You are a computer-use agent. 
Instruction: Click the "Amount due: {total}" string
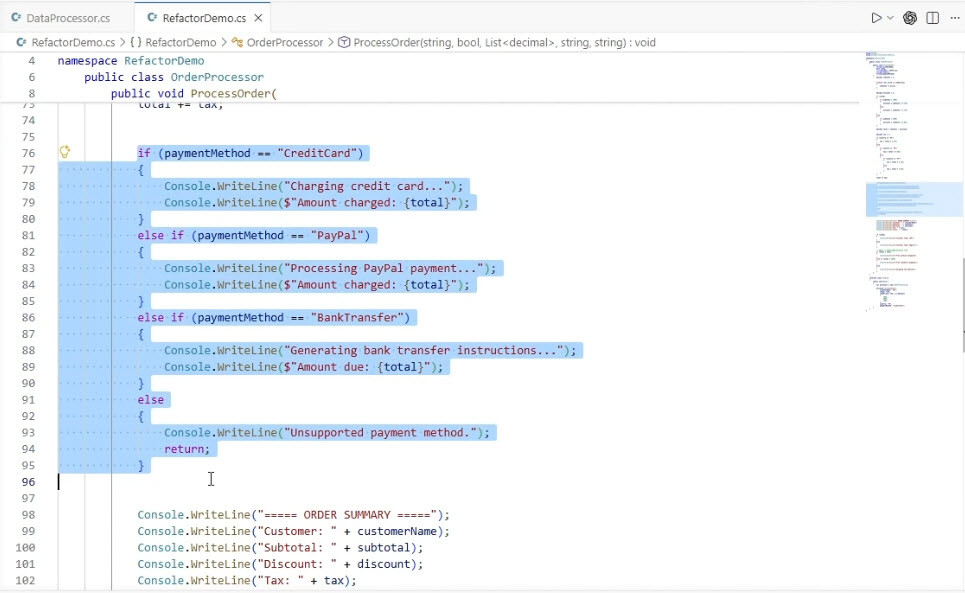point(356,367)
